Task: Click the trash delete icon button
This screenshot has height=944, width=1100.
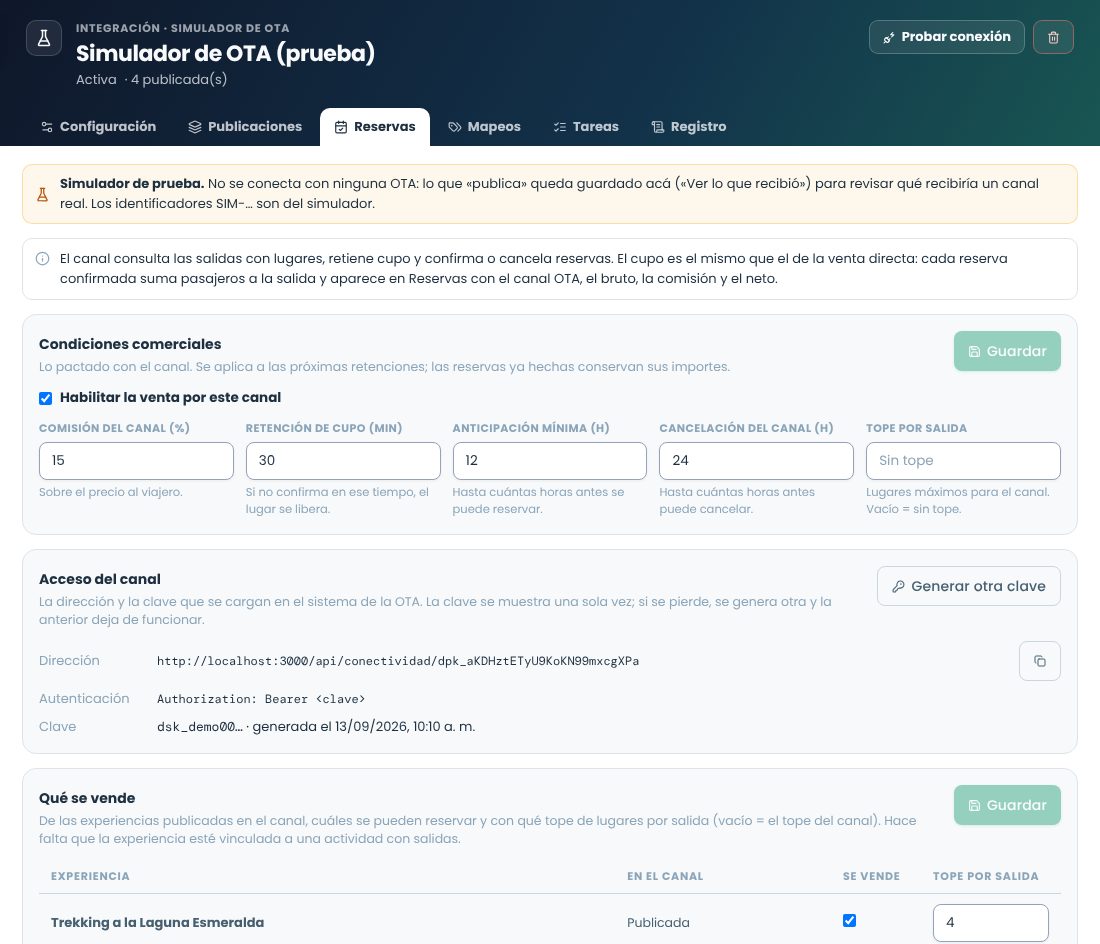Action: click(x=1053, y=37)
